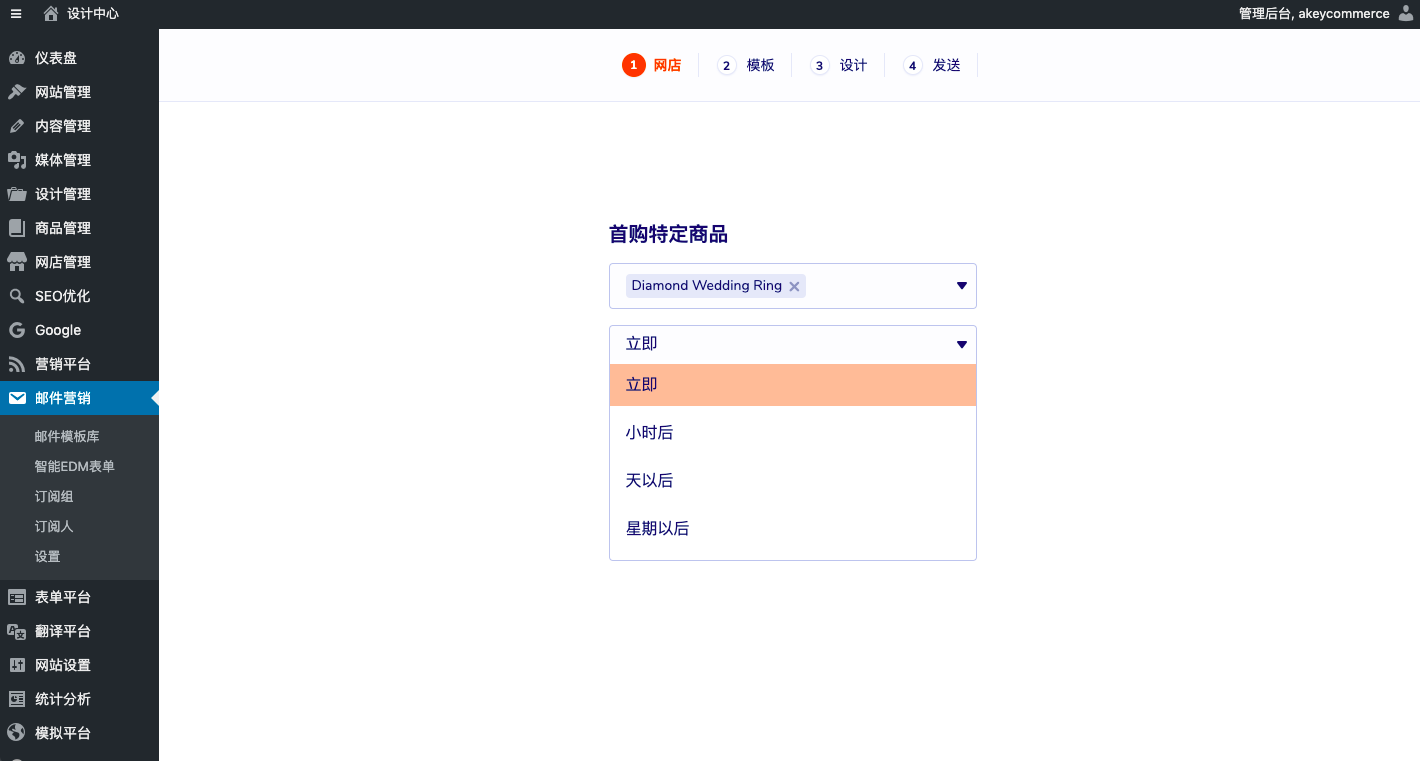Collapse the 立即 timing dropdown arrow

(961, 344)
